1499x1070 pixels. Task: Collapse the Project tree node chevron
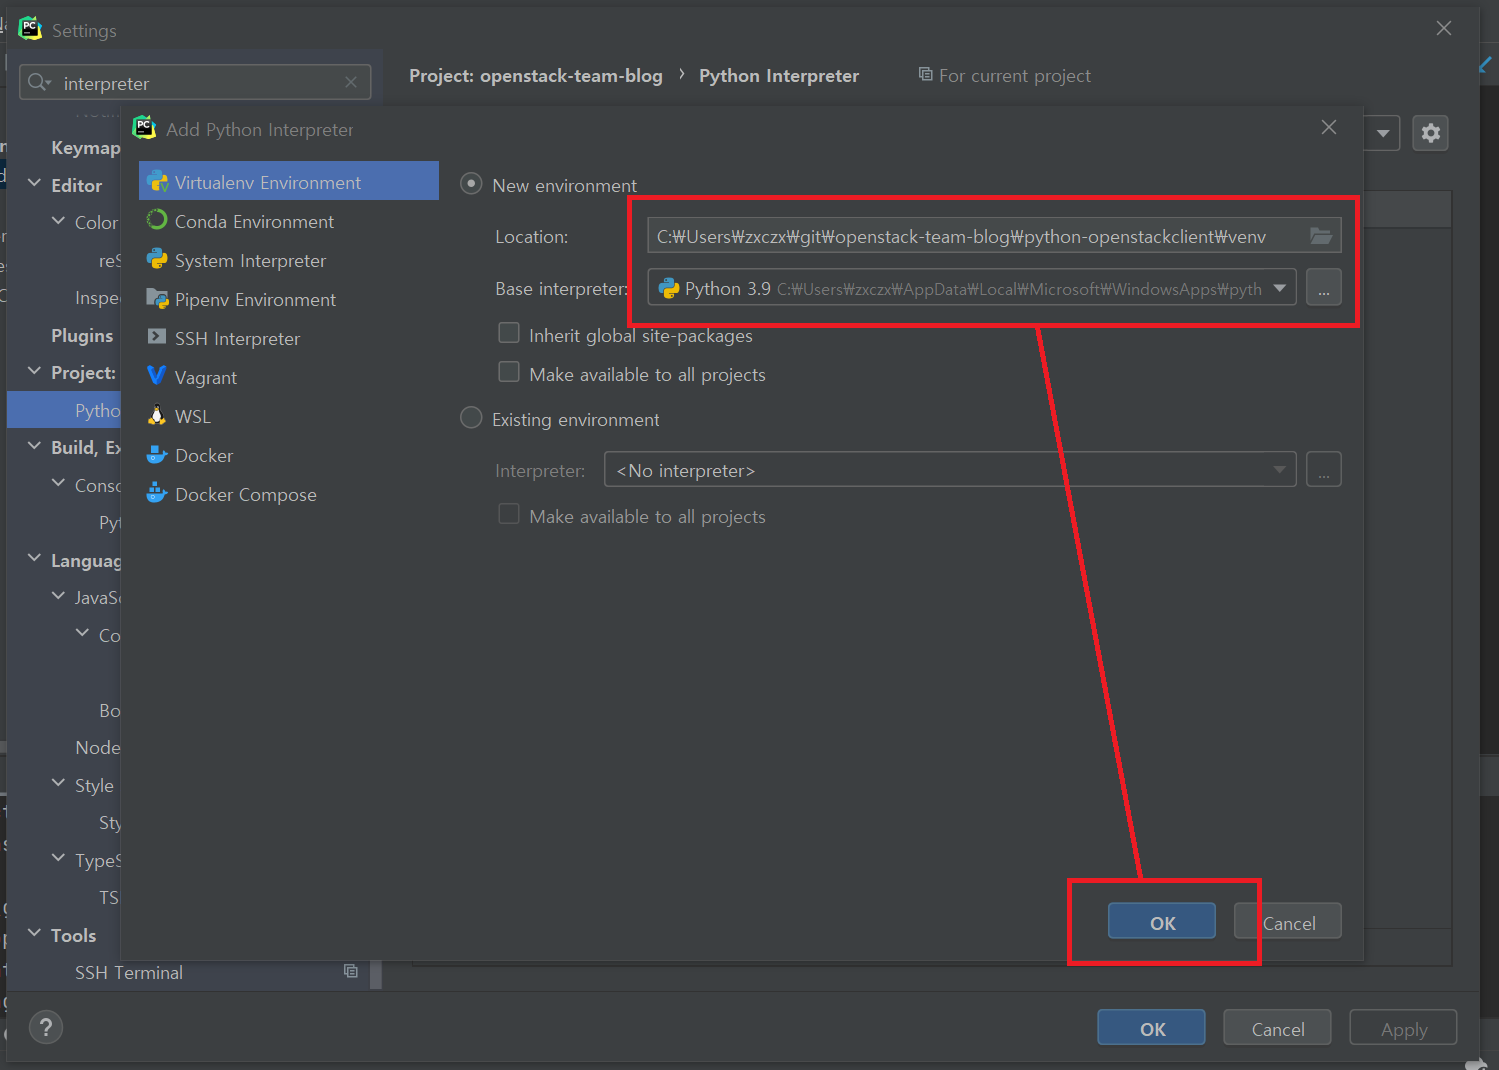[35, 371]
